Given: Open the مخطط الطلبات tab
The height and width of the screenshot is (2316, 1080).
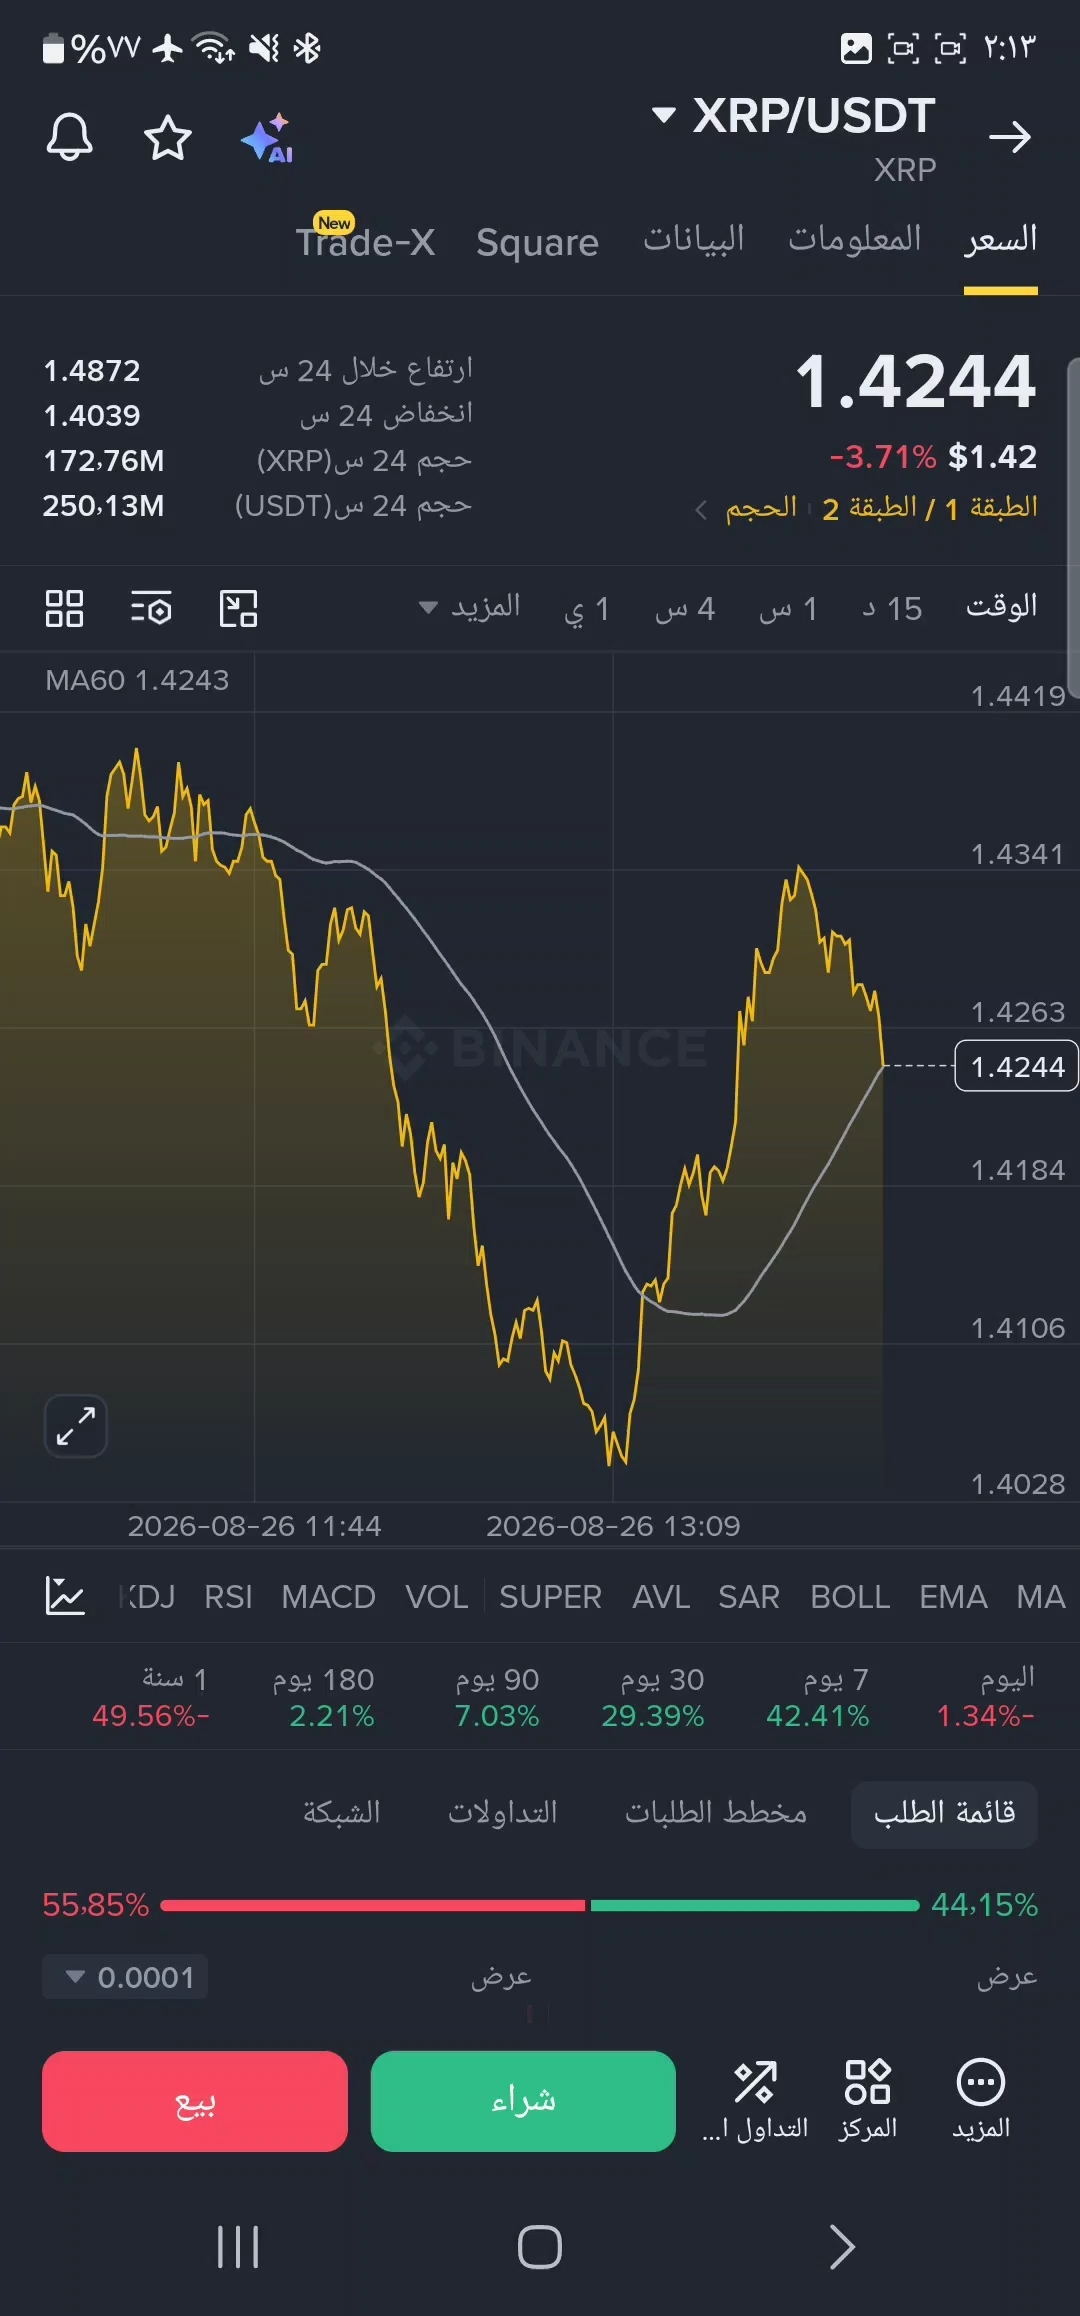Looking at the screenshot, I should [716, 1813].
